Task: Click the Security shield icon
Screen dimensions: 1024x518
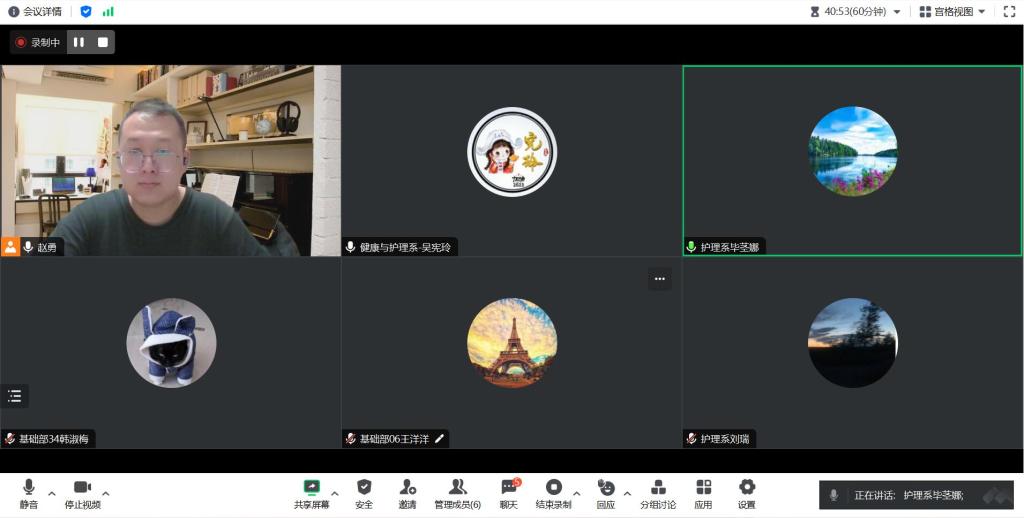Action: click(x=364, y=487)
